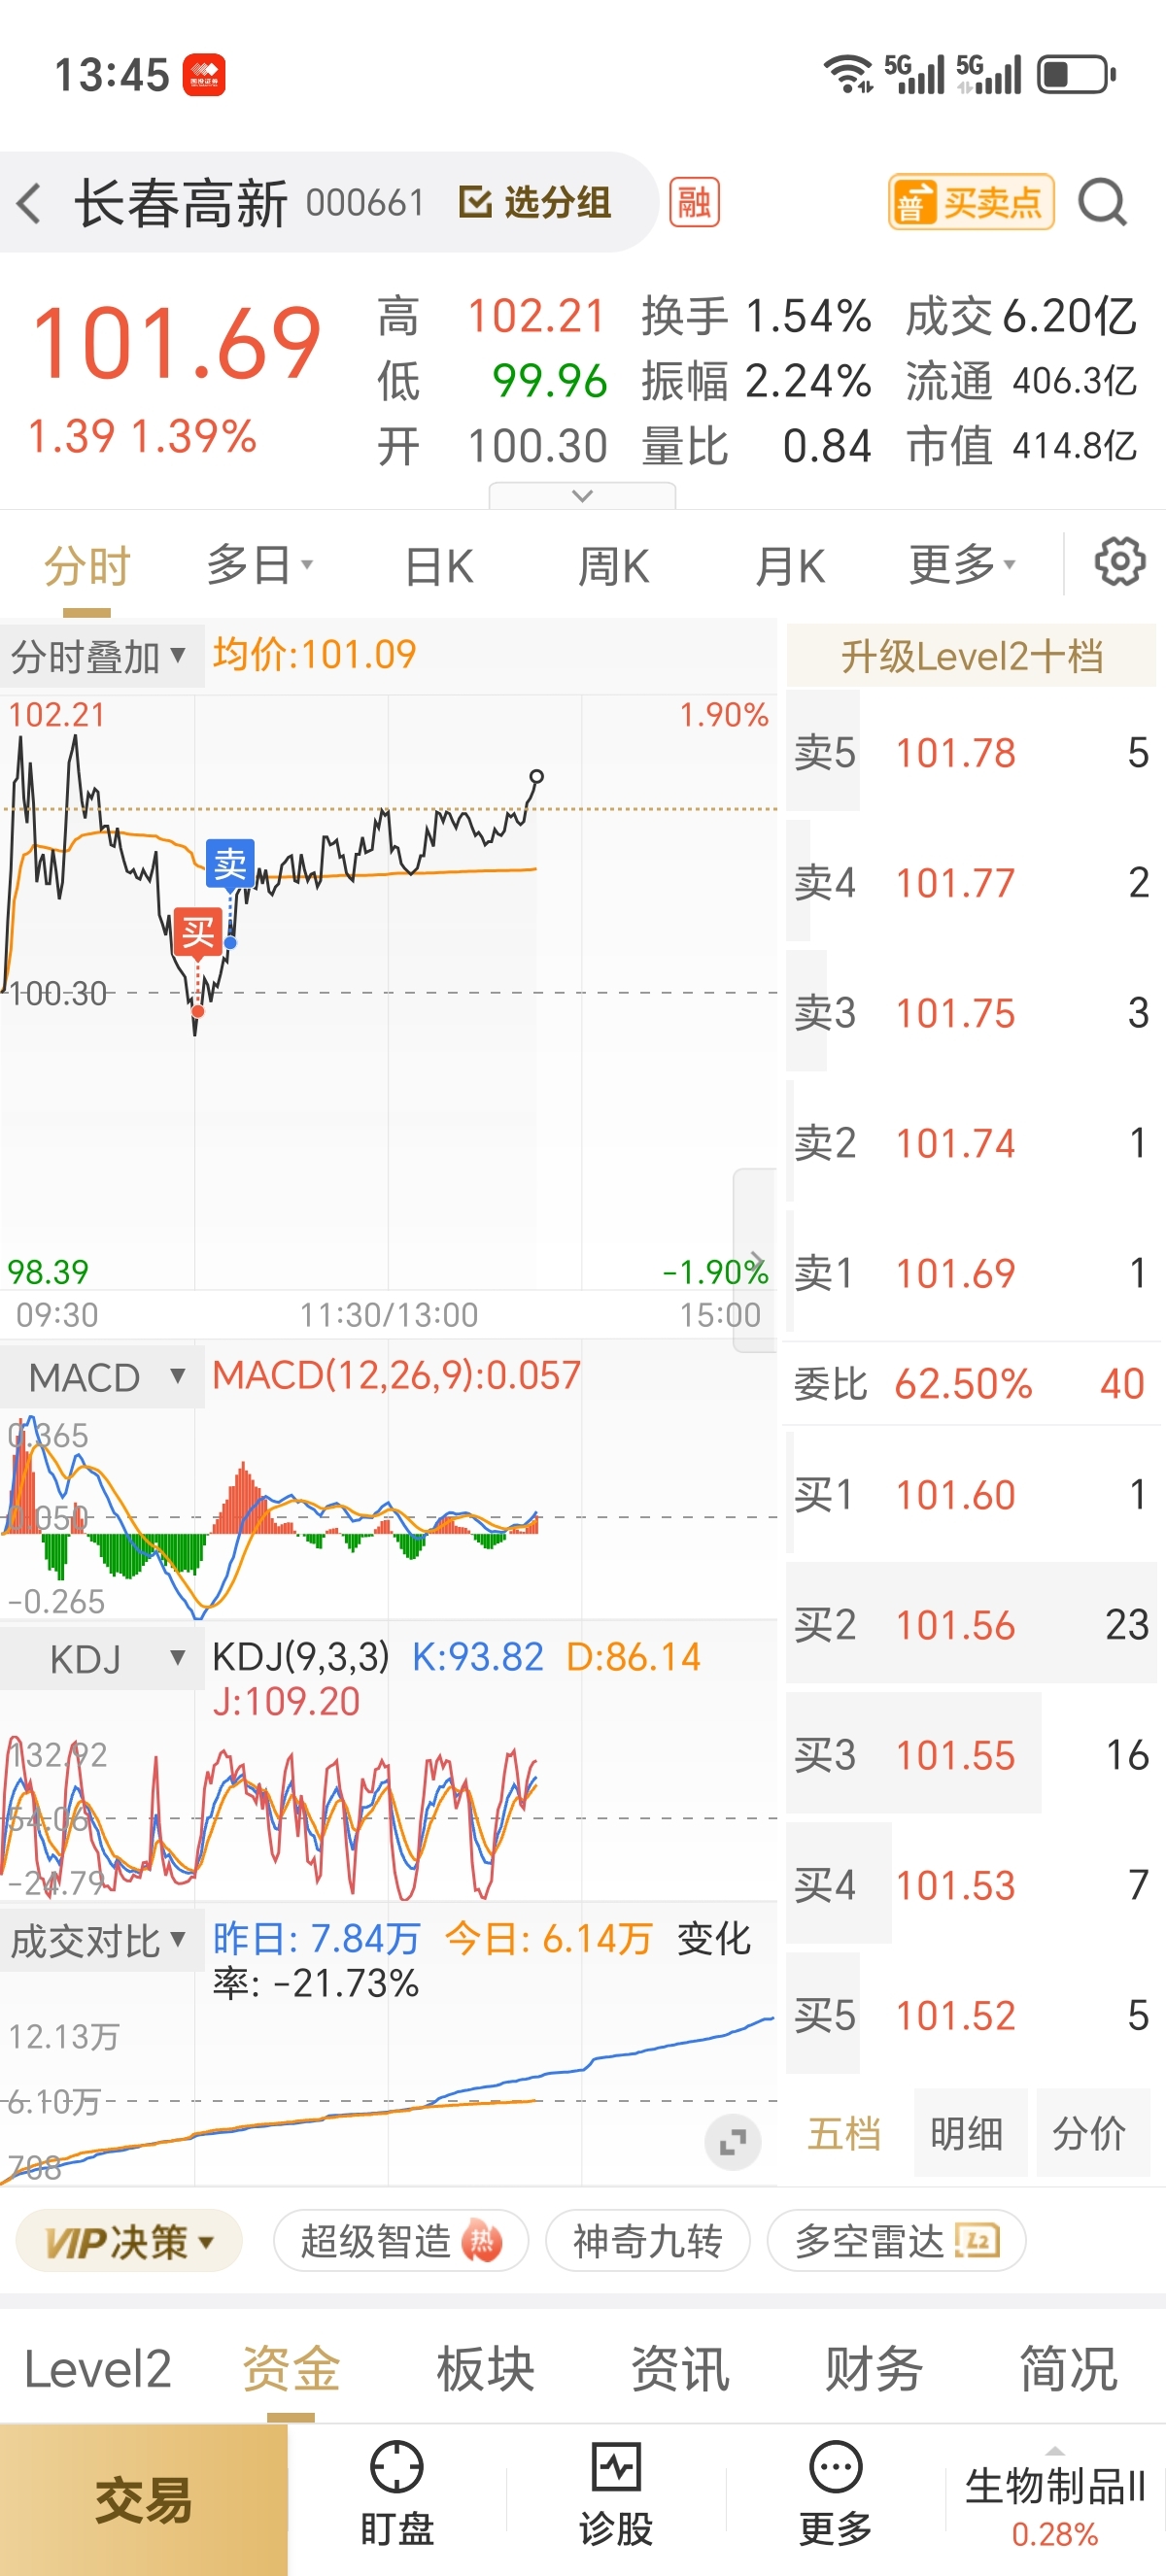This screenshot has width=1166, height=2576.
Task: Open the 财务 finance tab
Action: click(x=874, y=2369)
